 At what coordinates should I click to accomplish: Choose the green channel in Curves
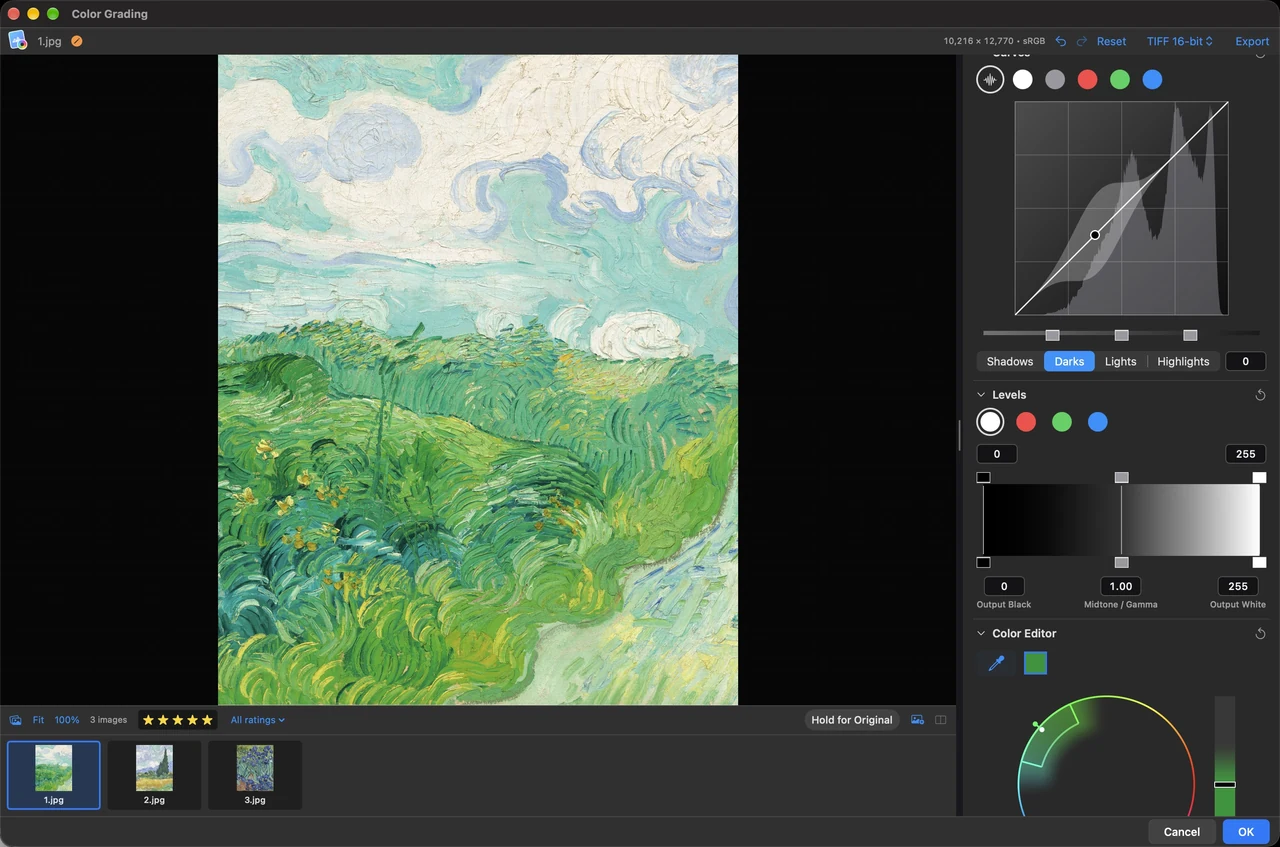coord(1120,80)
